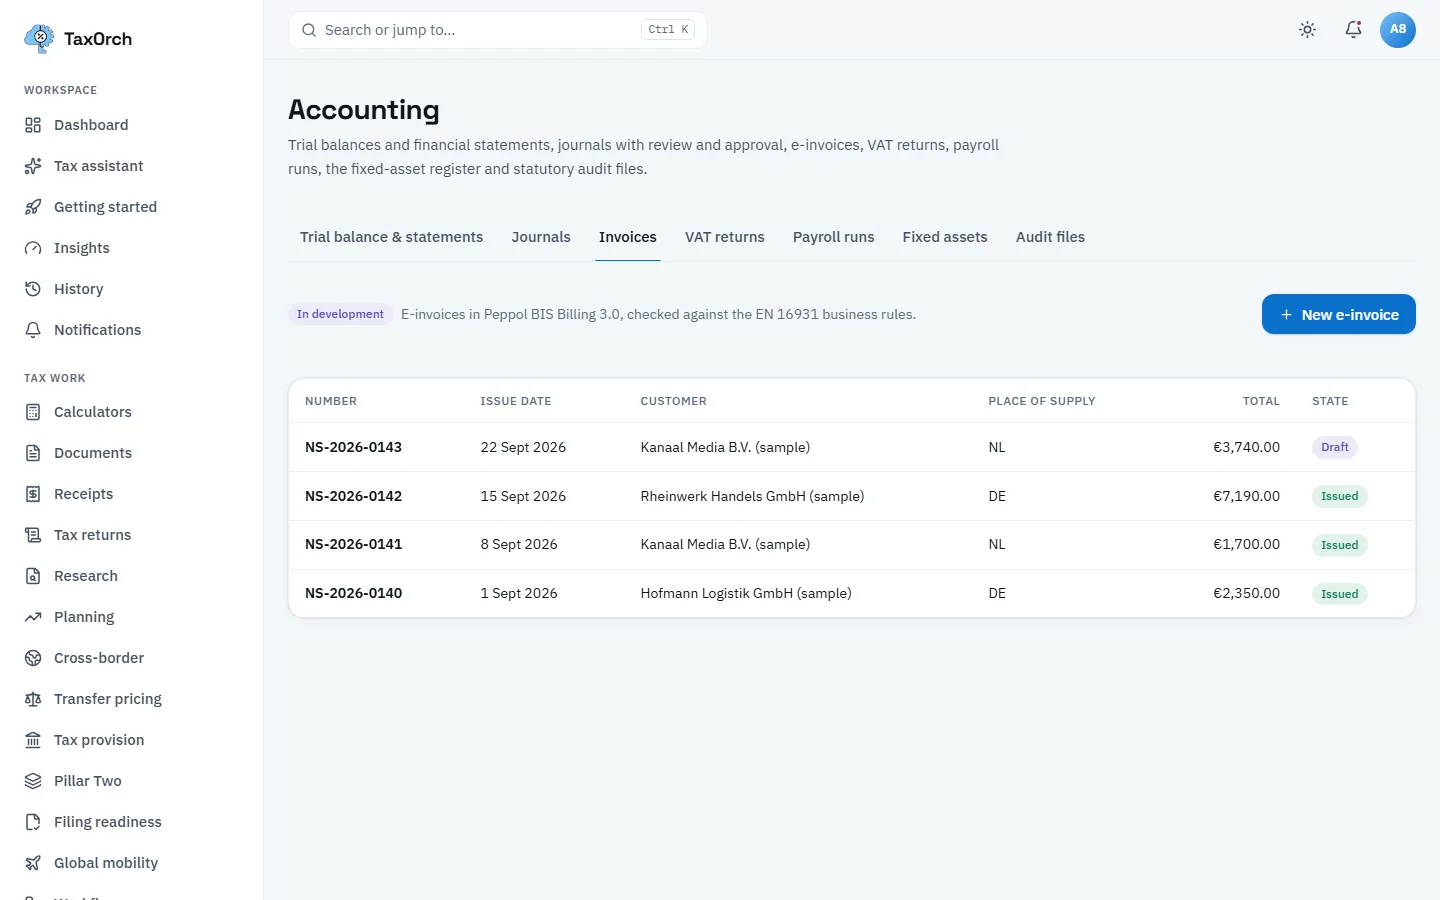
Task: Select the Invoices tab
Action: (x=628, y=237)
